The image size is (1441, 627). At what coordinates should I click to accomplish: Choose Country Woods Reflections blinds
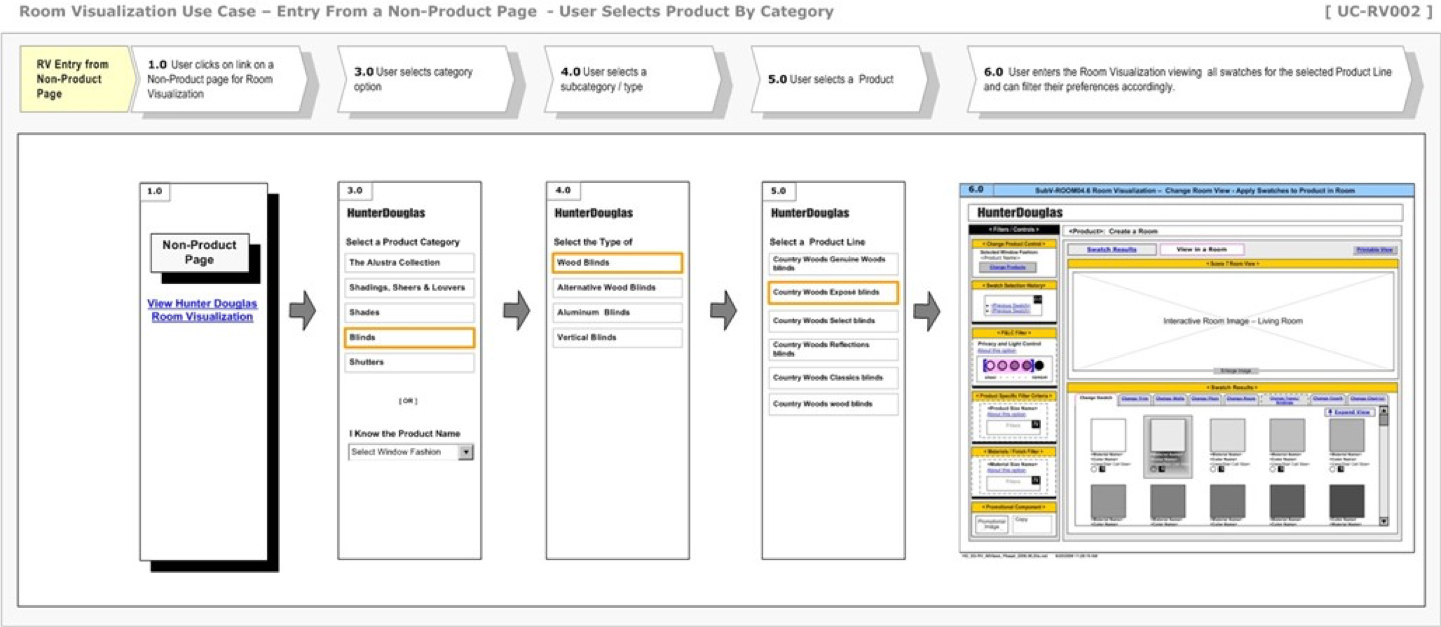833,349
